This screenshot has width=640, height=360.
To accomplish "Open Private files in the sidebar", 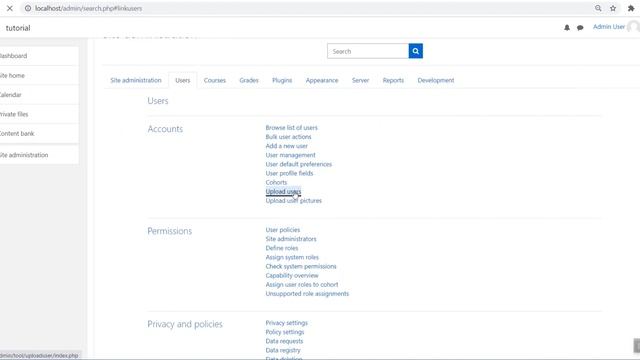I will click(x=39, y=114).
